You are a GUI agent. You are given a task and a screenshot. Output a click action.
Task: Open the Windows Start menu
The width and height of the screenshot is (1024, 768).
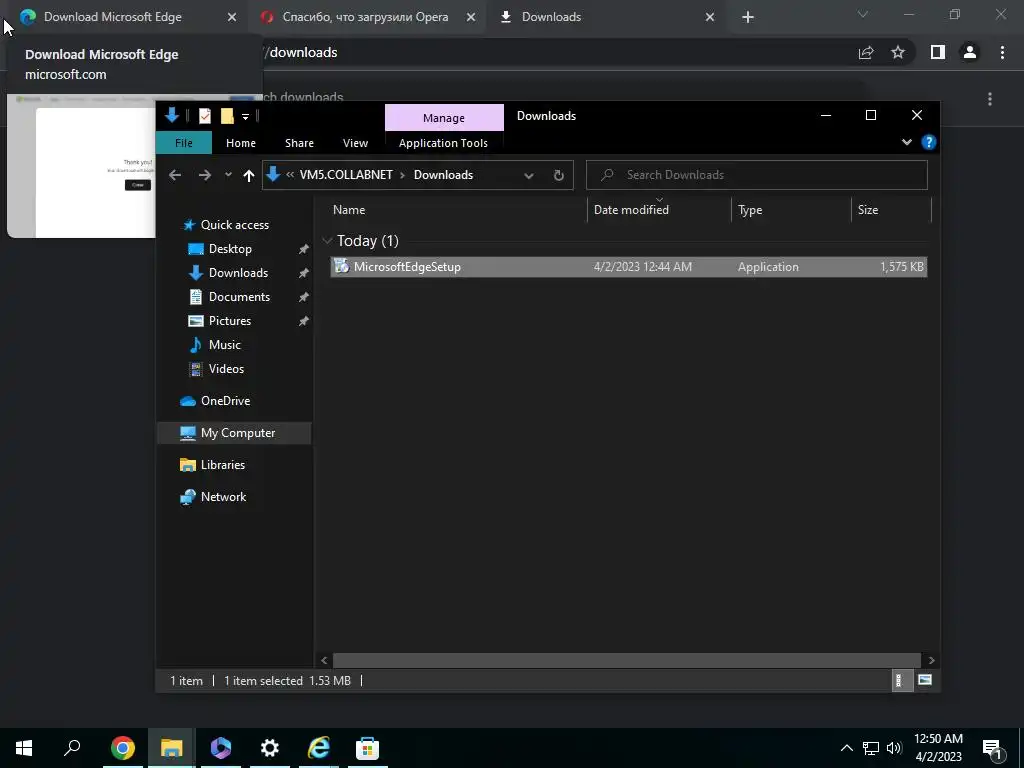tap(24, 748)
